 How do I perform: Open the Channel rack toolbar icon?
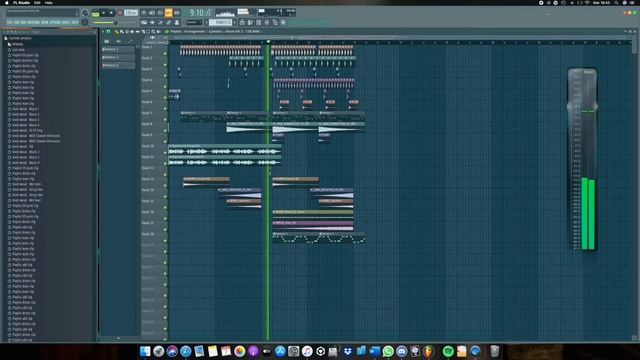(x=258, y=22)
